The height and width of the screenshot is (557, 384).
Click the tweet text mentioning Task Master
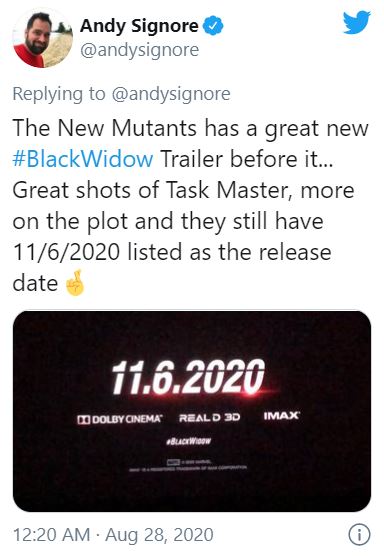(183, 190)
